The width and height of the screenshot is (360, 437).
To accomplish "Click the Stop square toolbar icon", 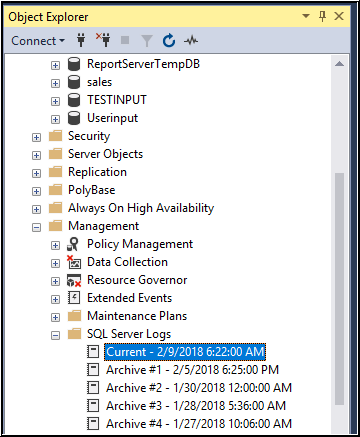I will click(x=125, y=40).
